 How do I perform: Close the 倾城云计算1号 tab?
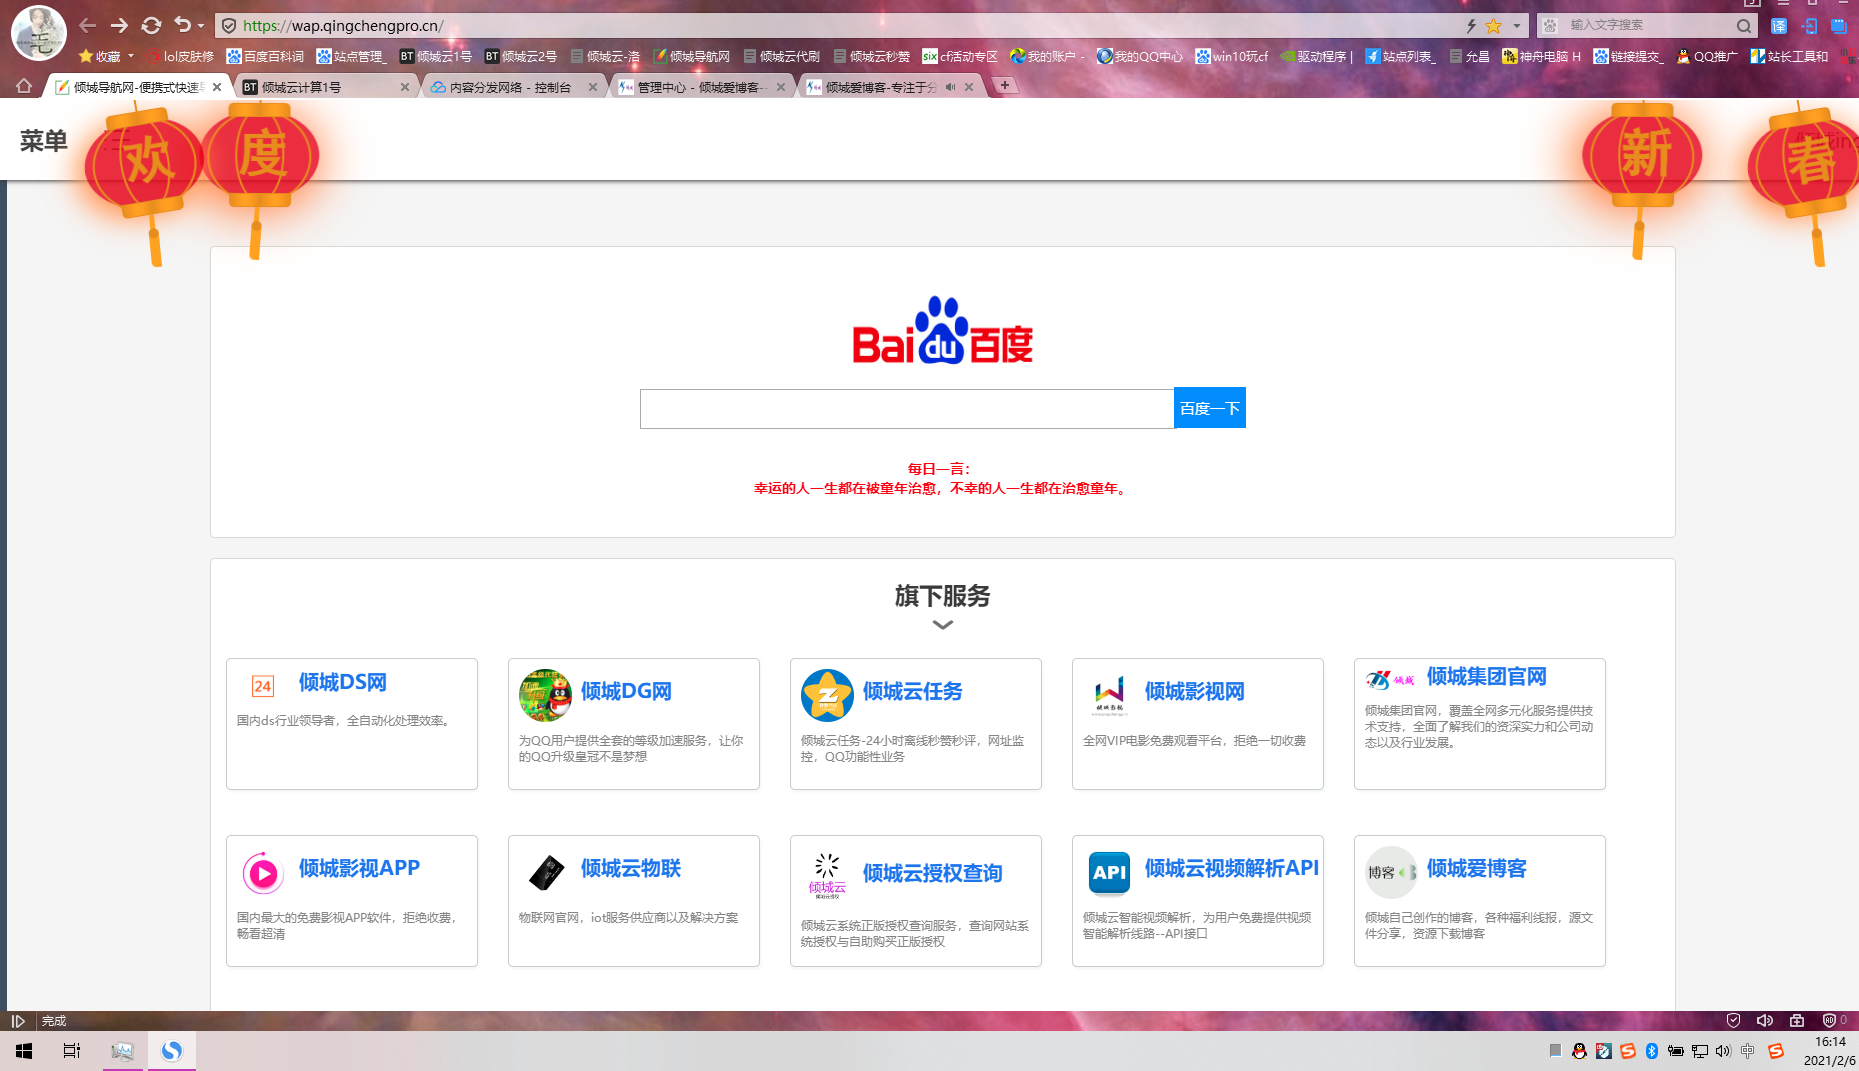[405, 87]
